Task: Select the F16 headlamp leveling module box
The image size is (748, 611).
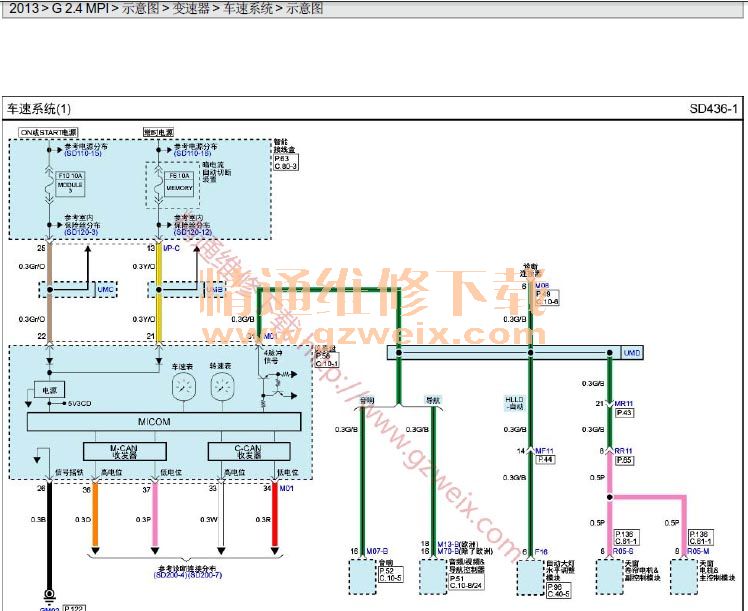Action: pos(531,578)
